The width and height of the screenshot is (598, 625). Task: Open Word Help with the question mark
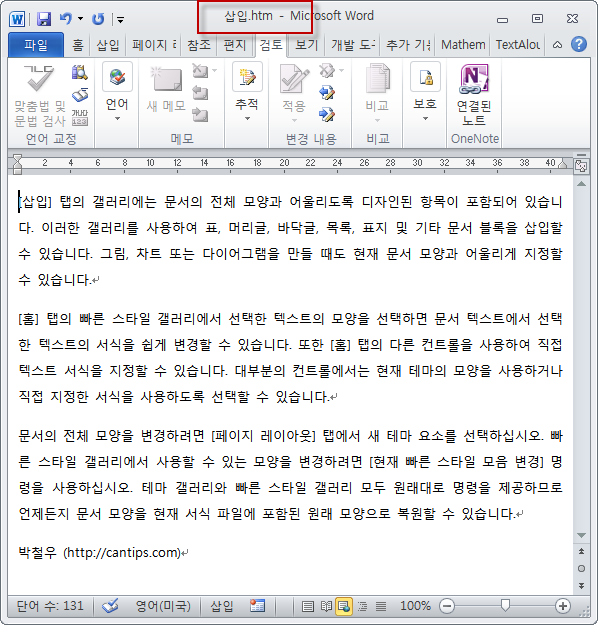click(x=578, y=44)
